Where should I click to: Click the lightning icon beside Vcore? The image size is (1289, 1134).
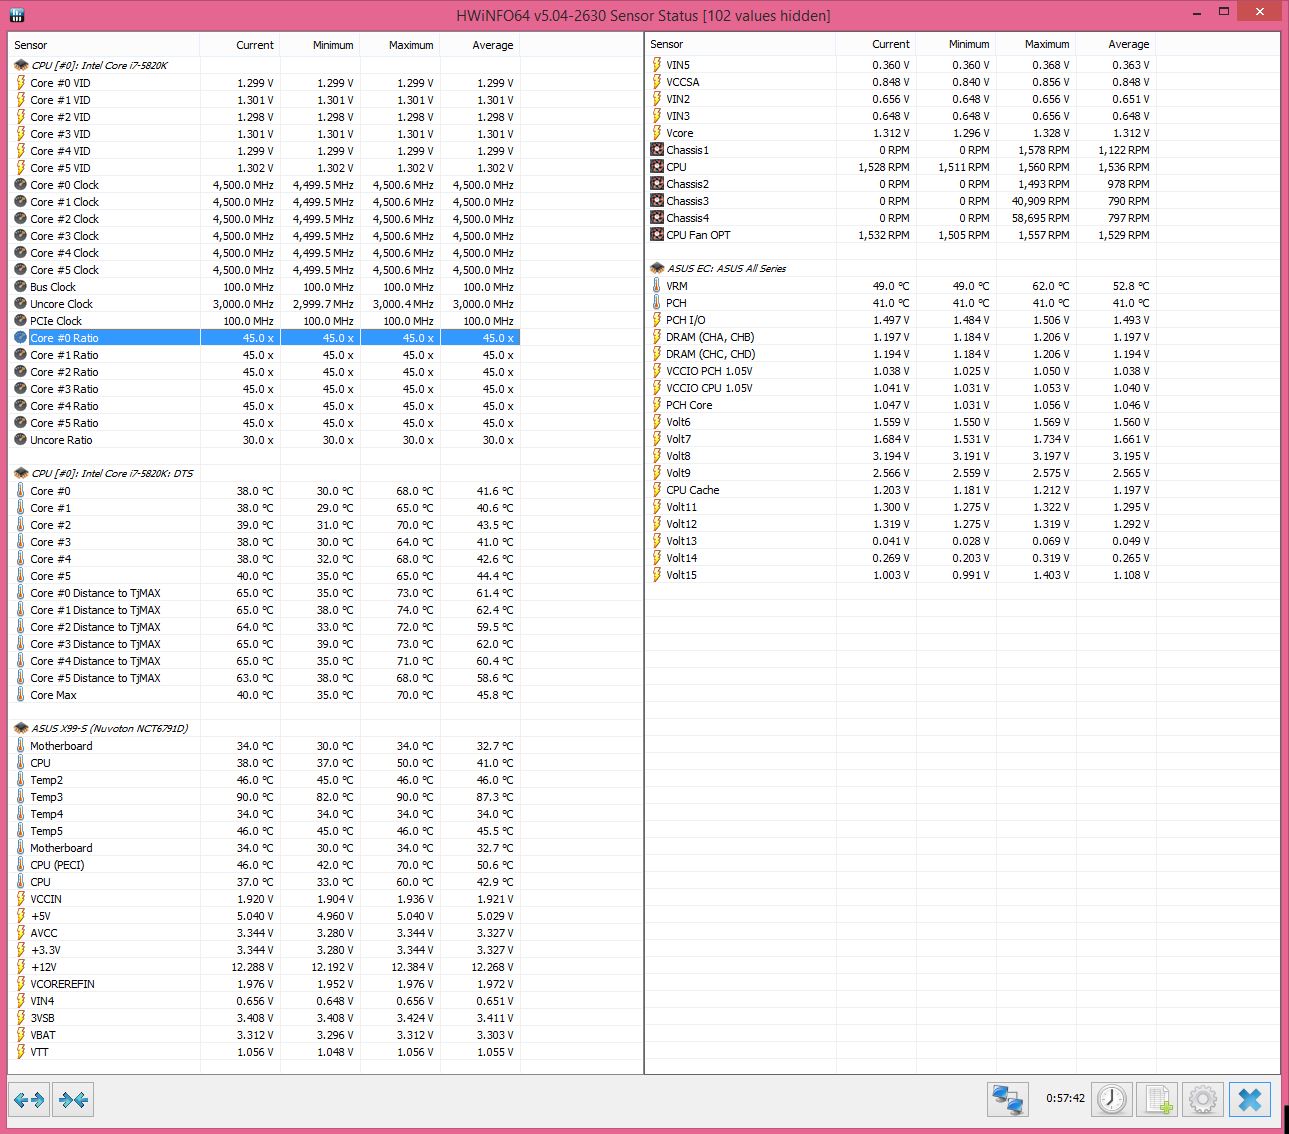tap(657, 133)
